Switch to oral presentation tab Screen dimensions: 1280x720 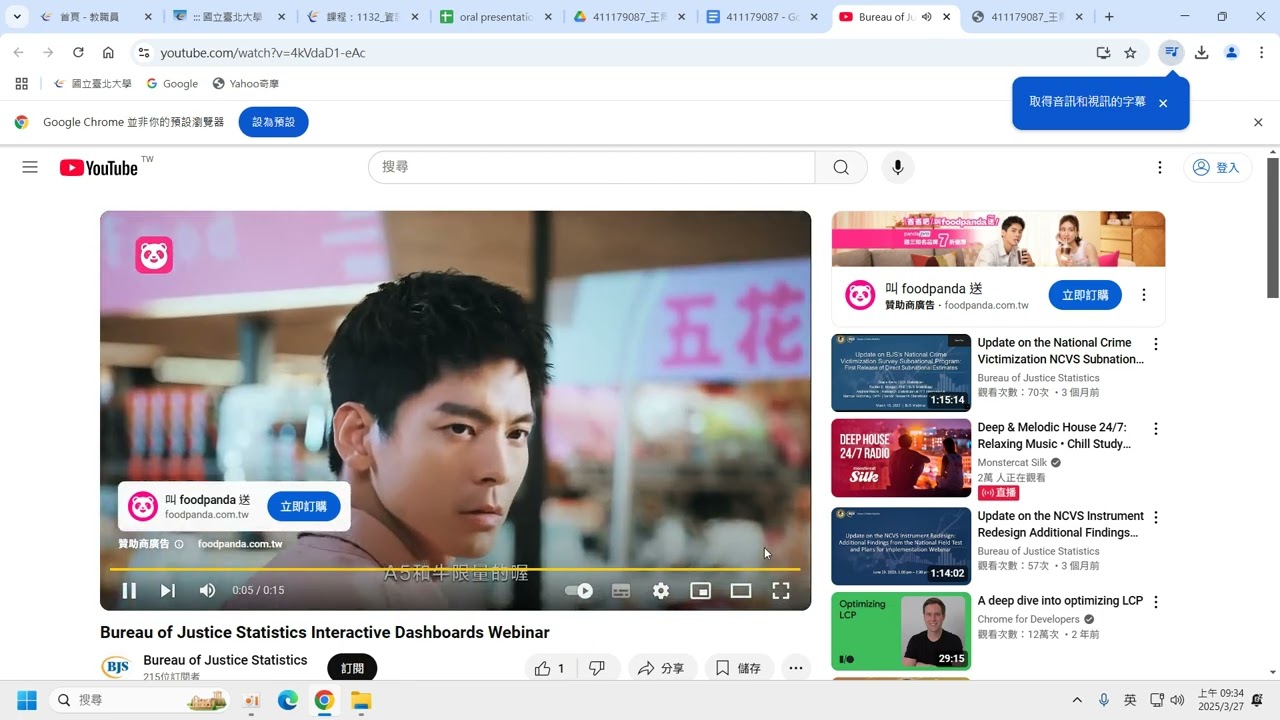pos(495,17)
